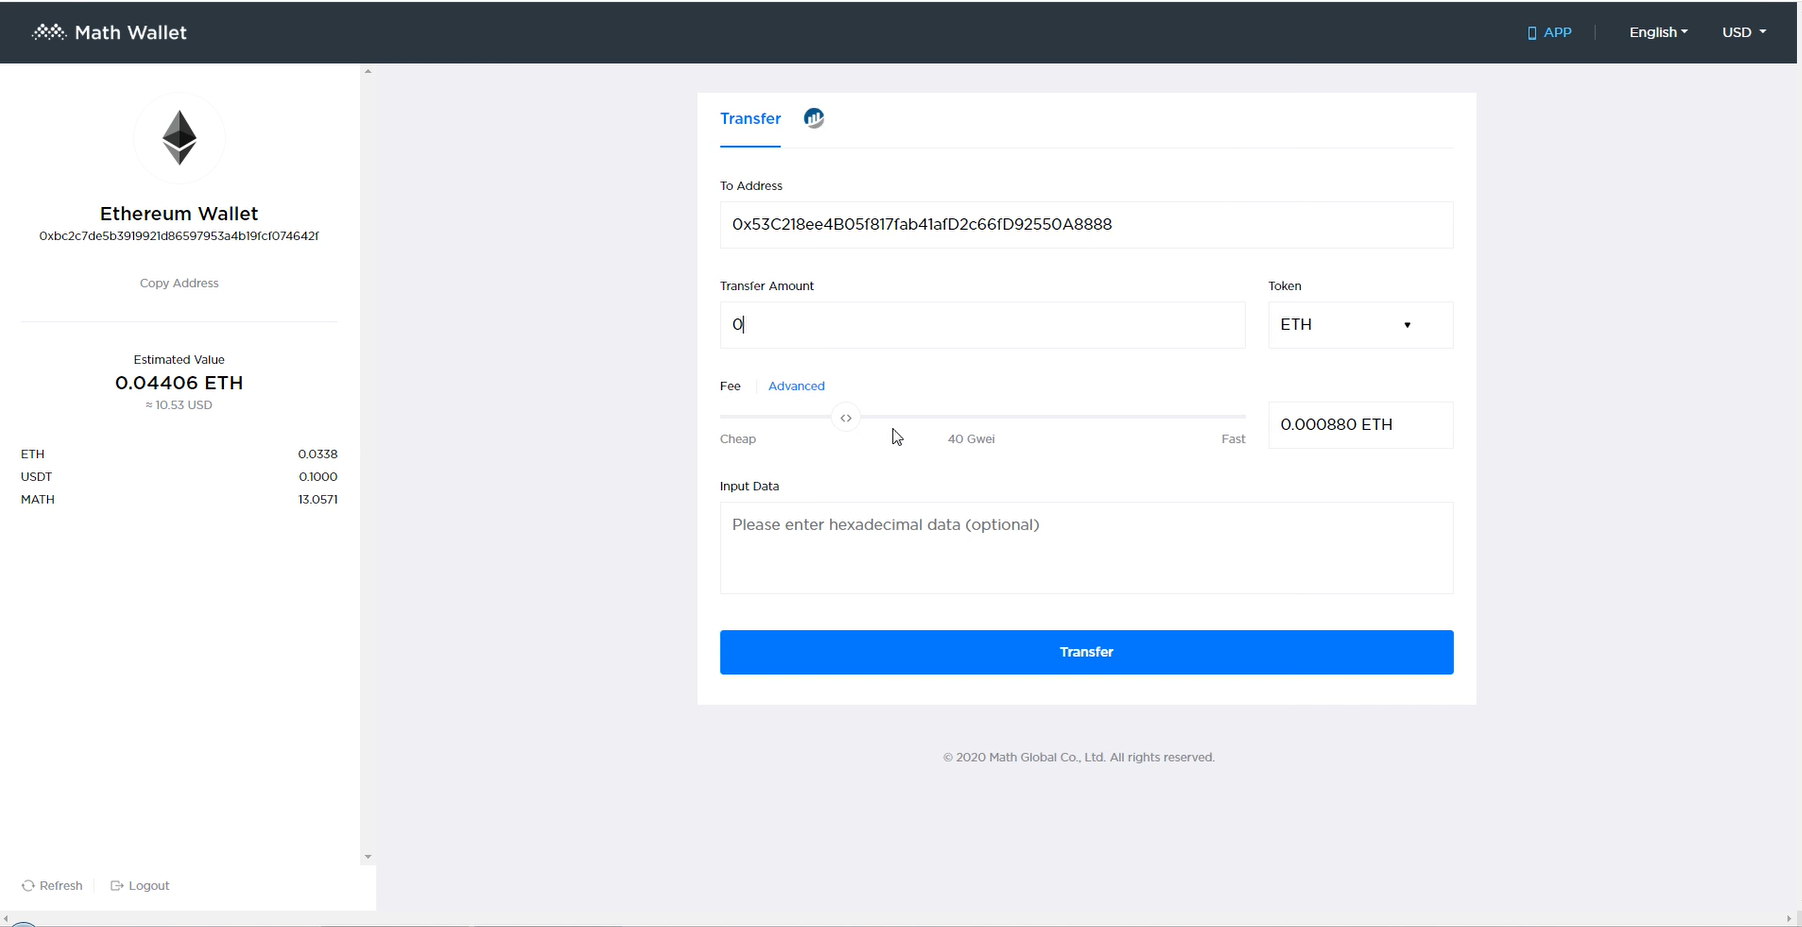Open the Etherscan icon beside Transfer tab

(813, 117)
